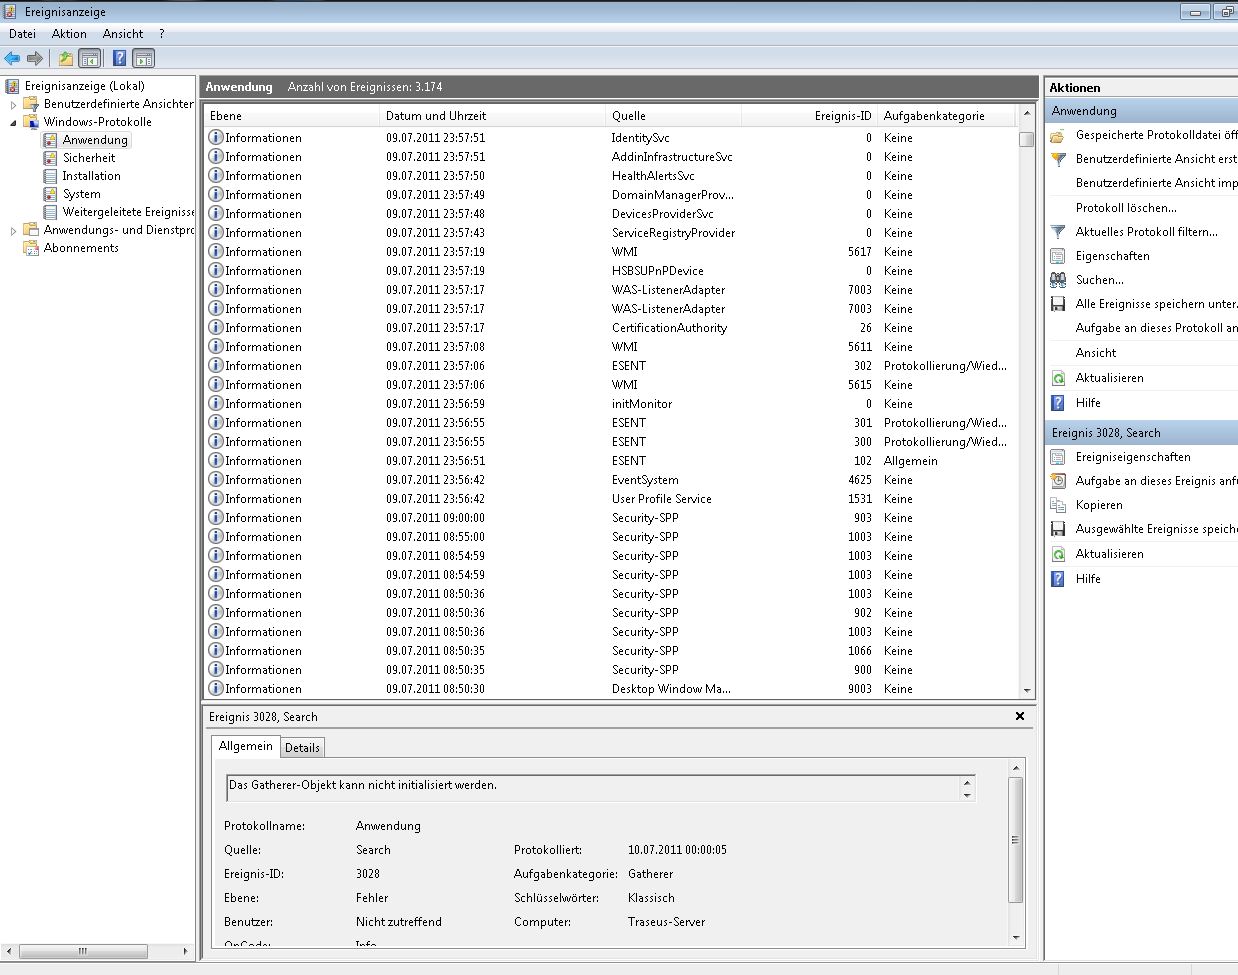Select Weitergeleitete Ereignisse in tree

128,212
